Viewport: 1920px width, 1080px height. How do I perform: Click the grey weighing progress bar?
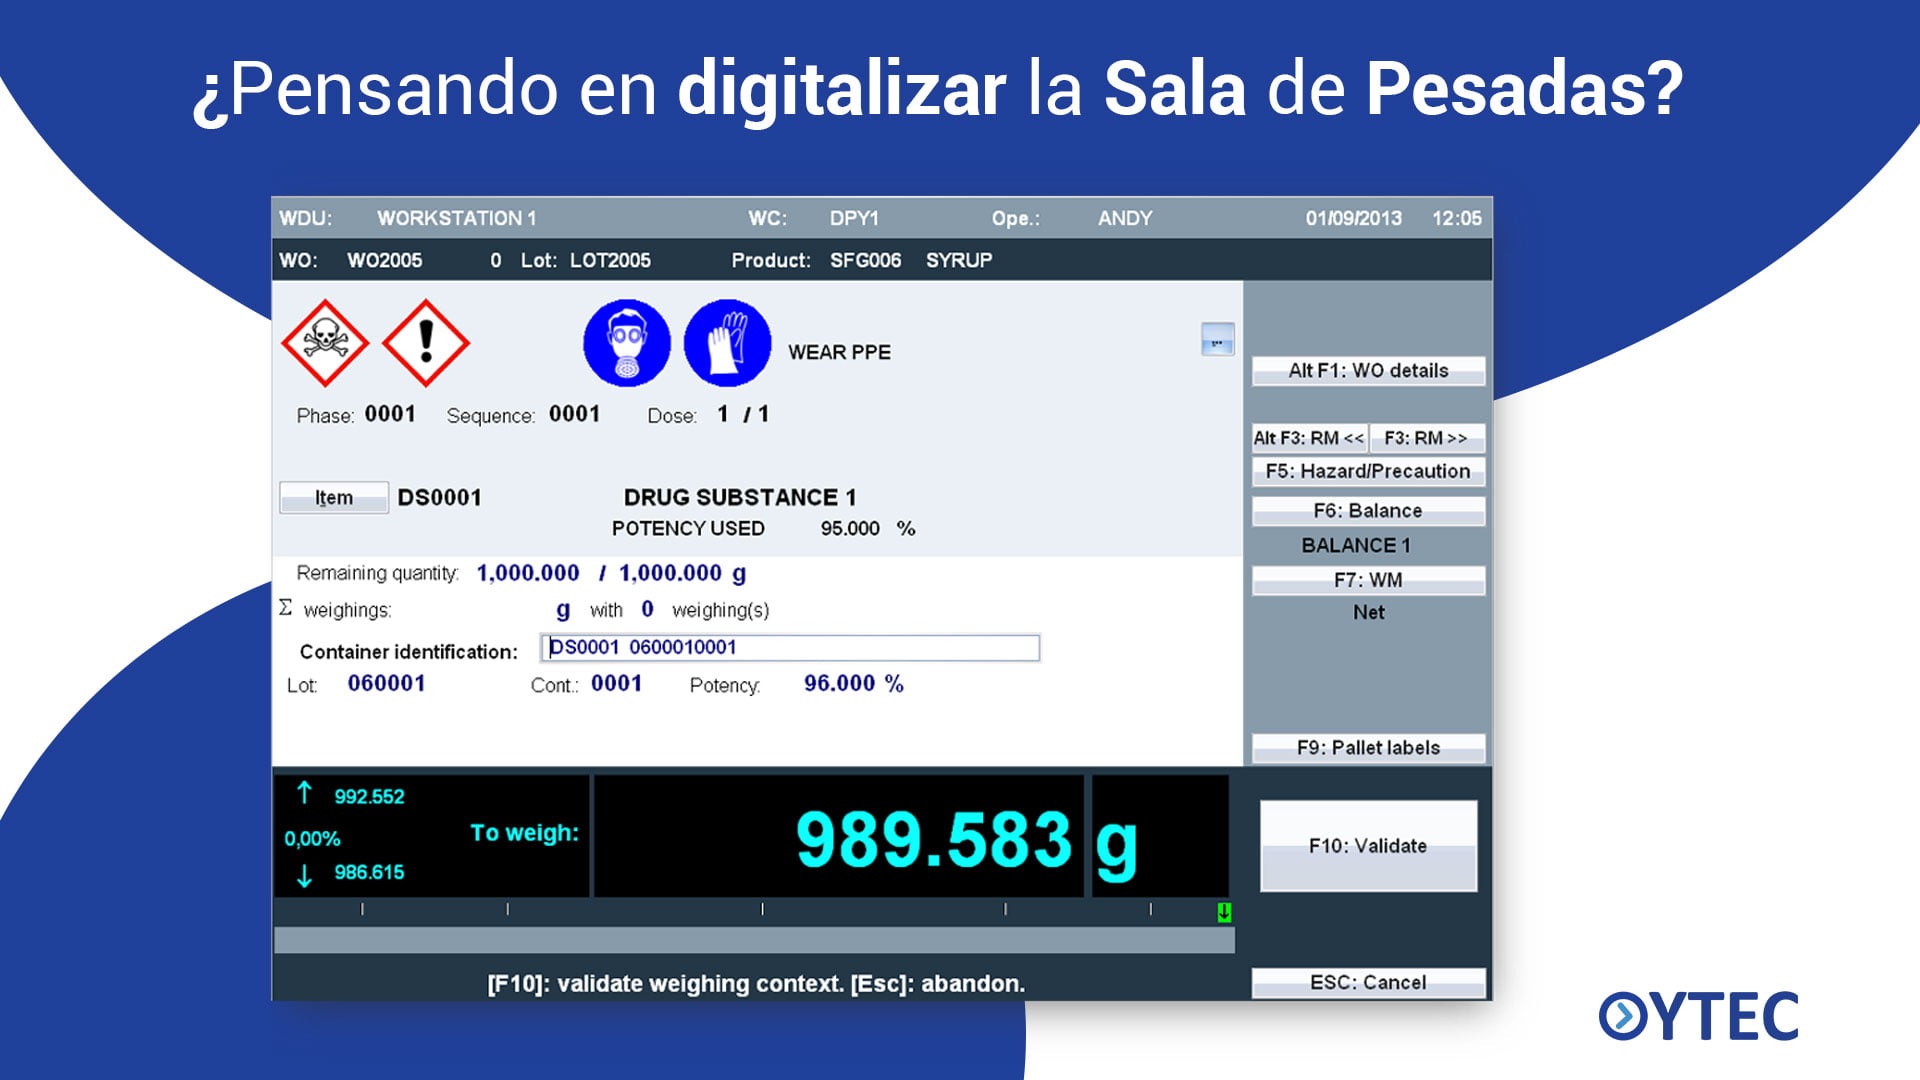(x=754, y=940)
